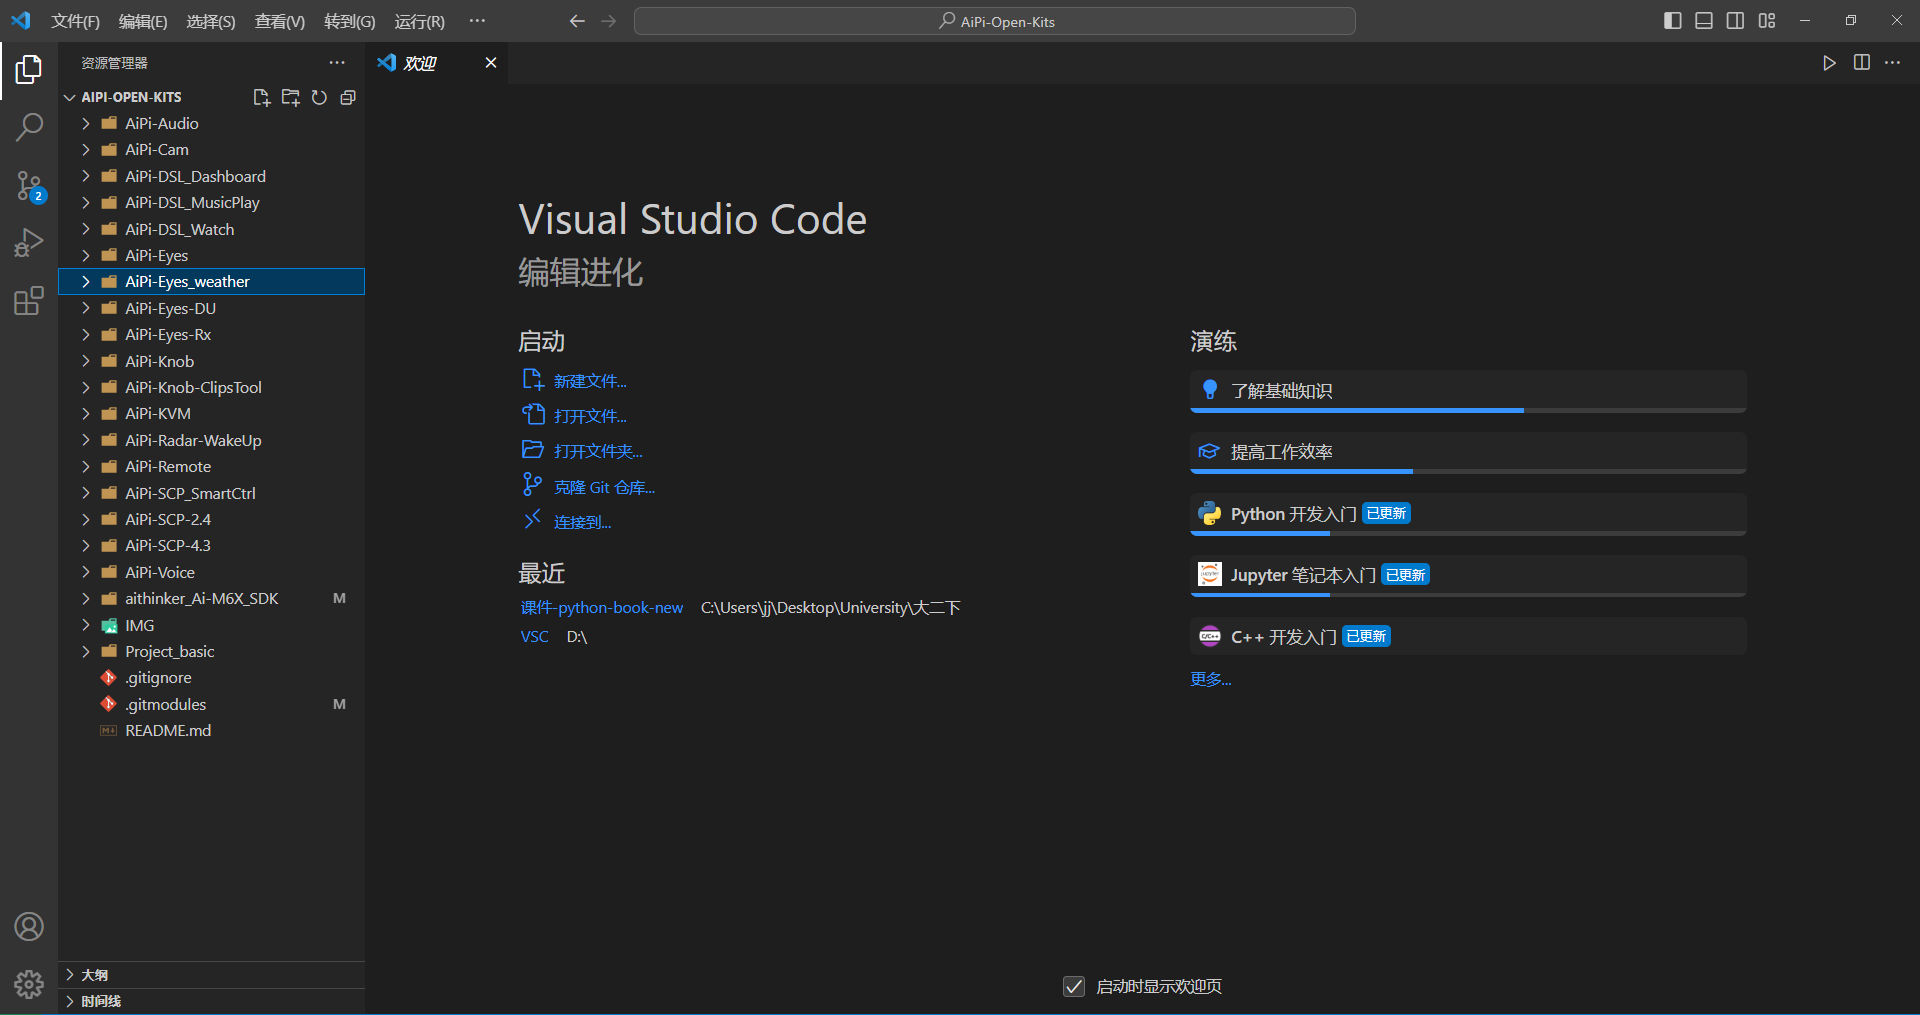Open recent VSC folder link
Viewport: 1920px width, 1015px height.
(x=534, y=637)
